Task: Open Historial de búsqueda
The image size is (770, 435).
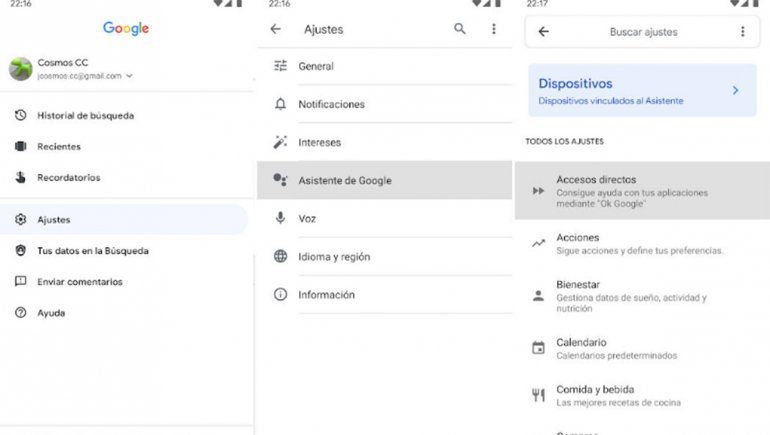Action: pos(85,116)
